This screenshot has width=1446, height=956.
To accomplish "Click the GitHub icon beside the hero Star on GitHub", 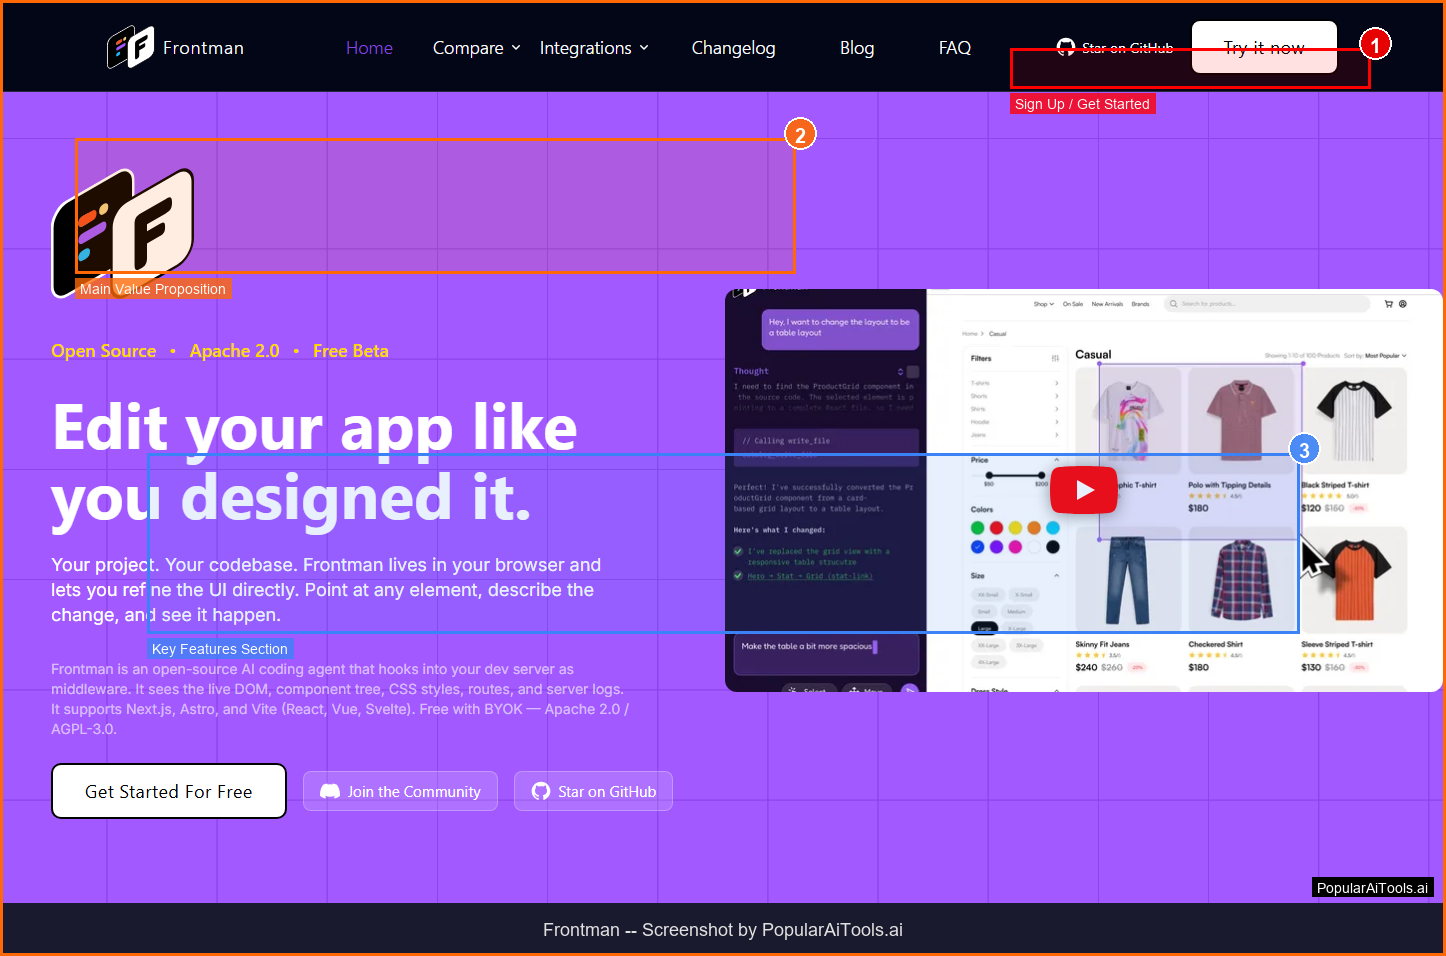I will click(541, 791).
